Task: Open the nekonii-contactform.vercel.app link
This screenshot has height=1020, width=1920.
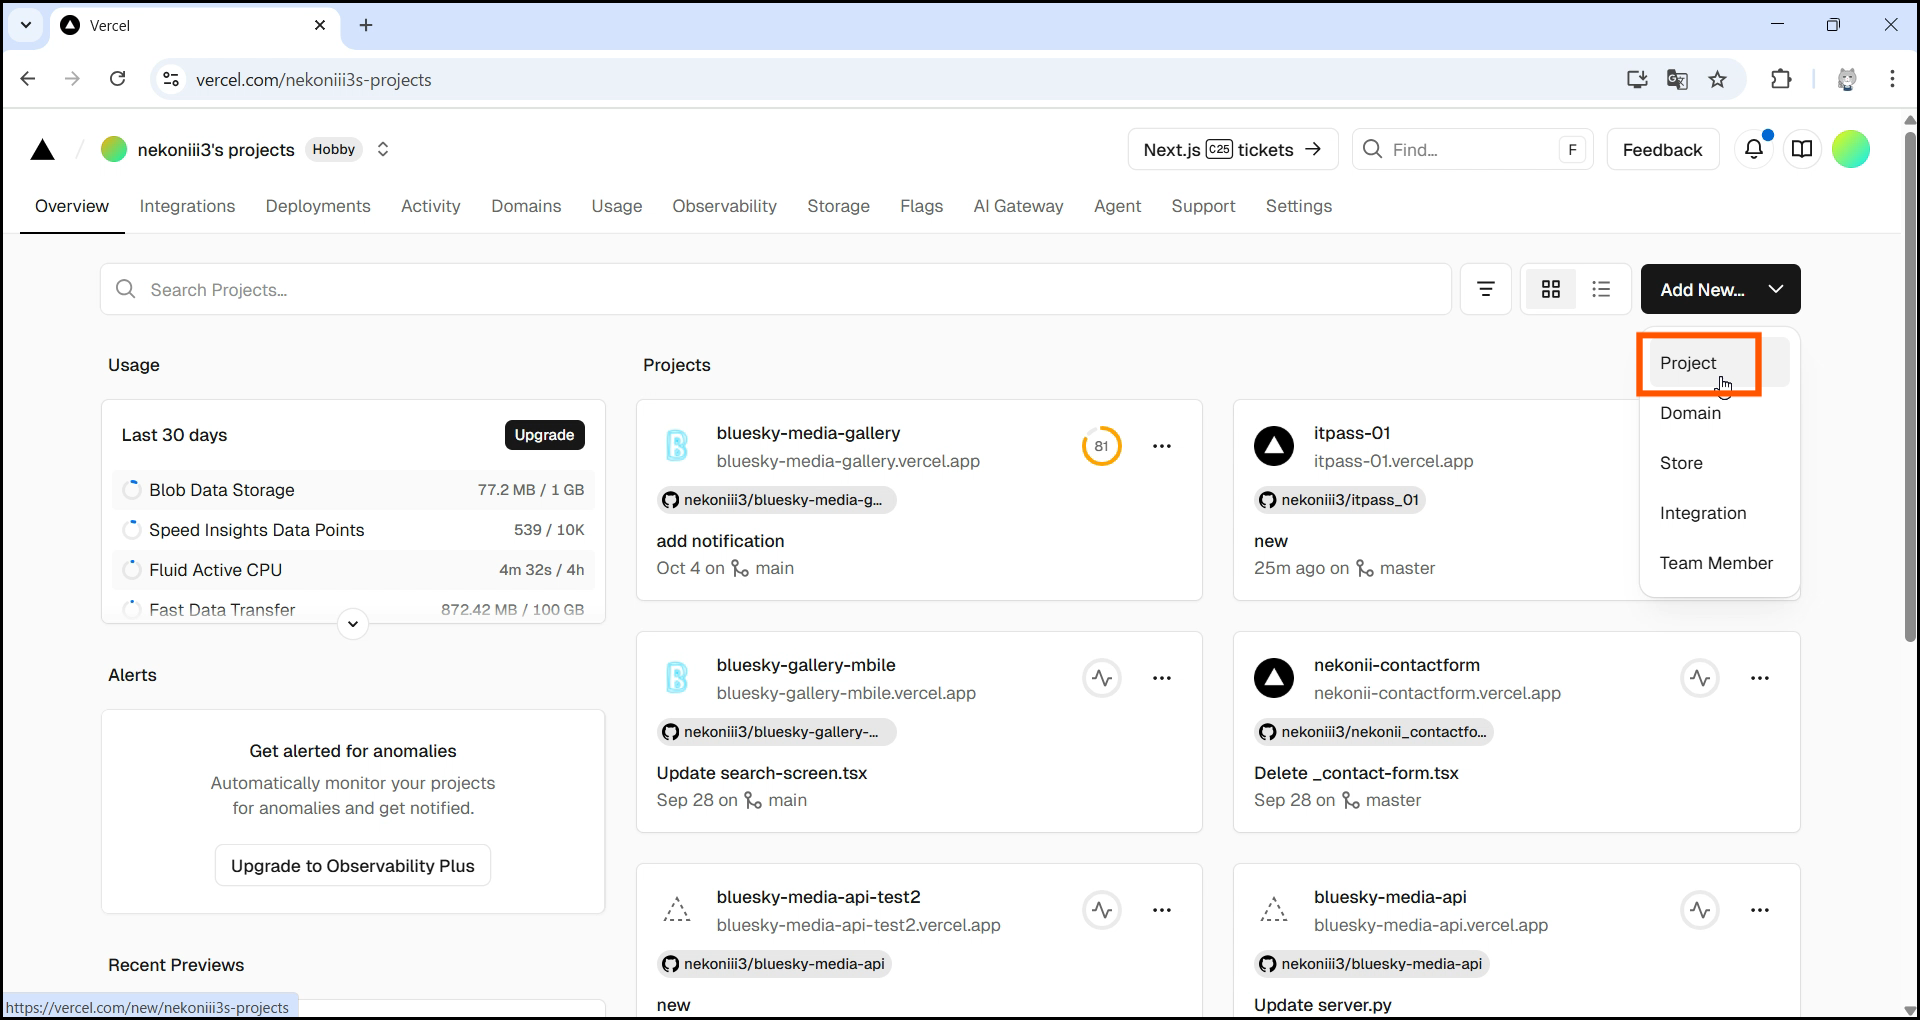Action: click(1437, 693)
